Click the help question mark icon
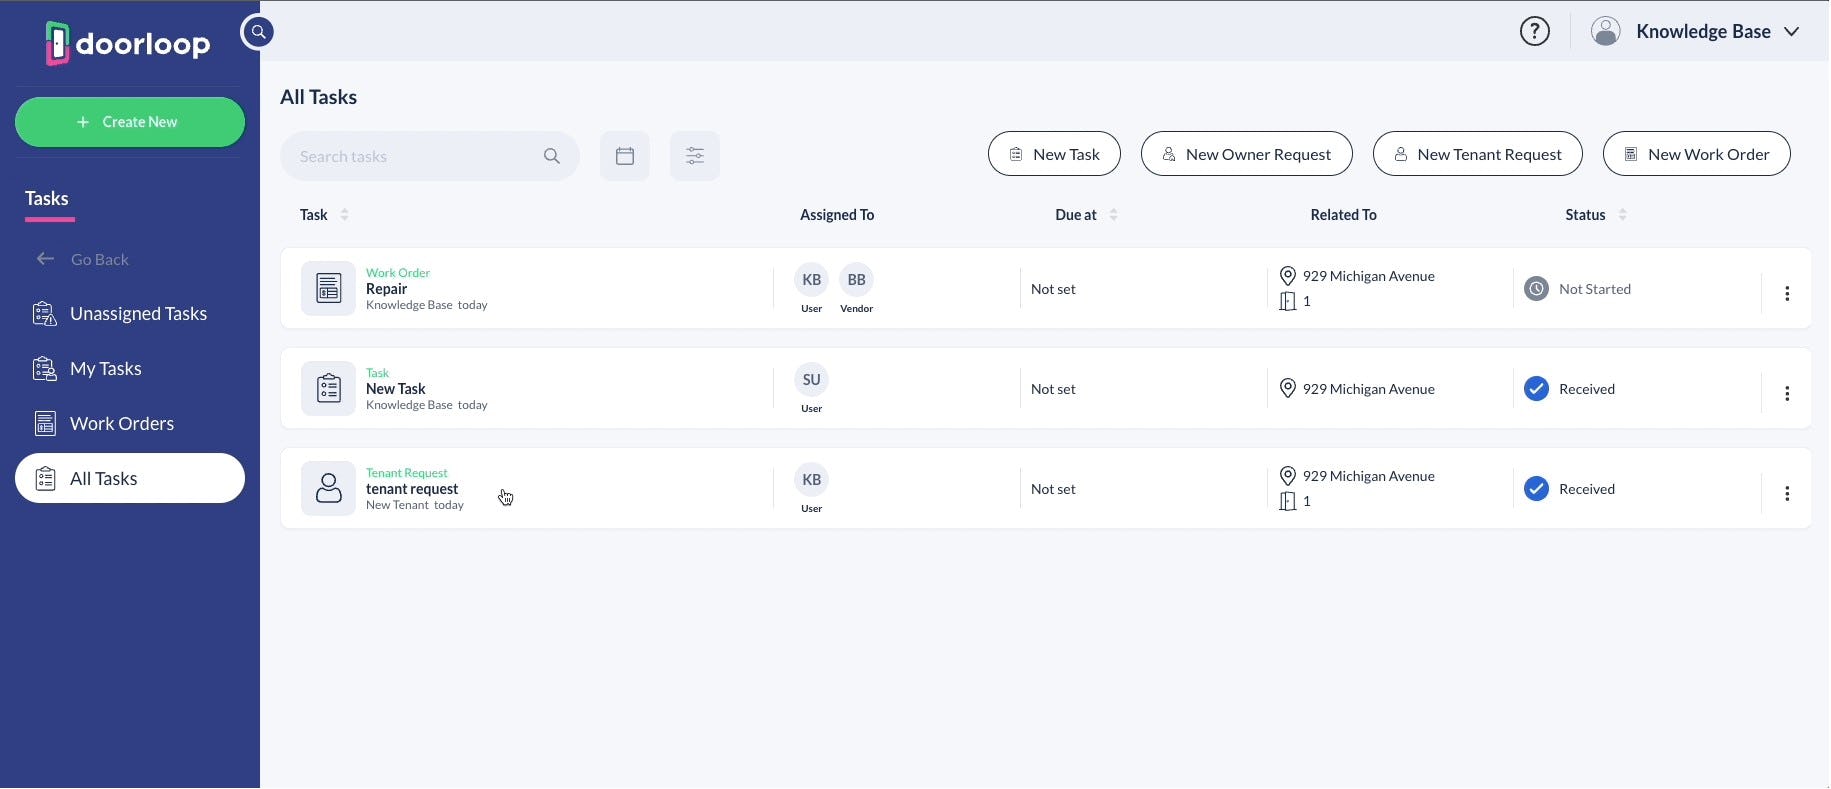This screenshot has width=1831, height=789. pyautogui.click(x=1534, y=32)
